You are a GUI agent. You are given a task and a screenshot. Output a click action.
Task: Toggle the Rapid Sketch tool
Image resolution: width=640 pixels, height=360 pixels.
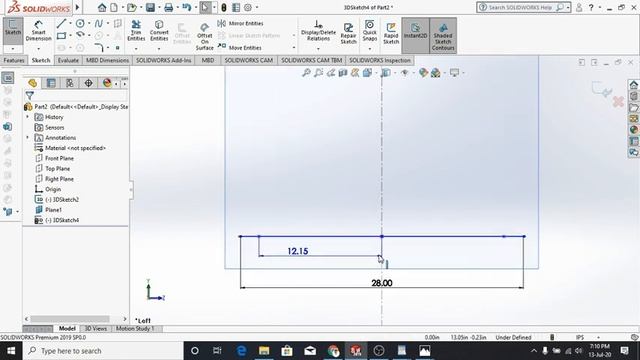click(x=391, y=33)
